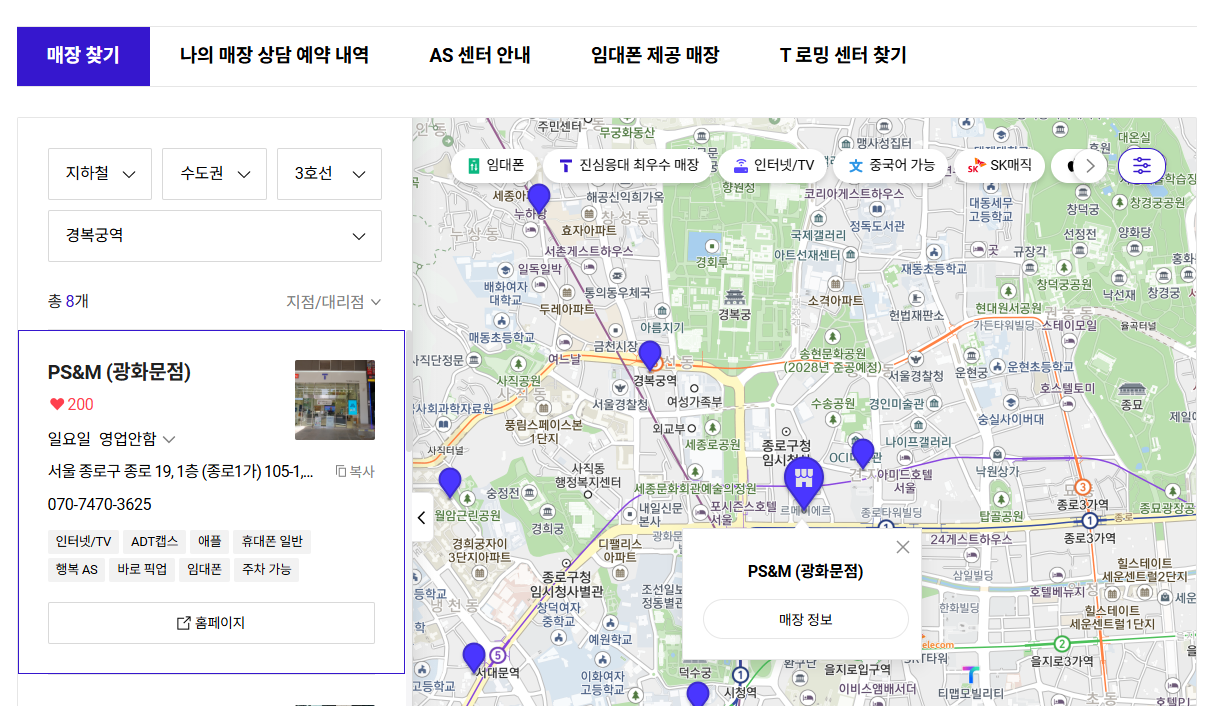The height and width of the screenshot is (706, 1211).
Task: Click the store address text 서울 종로구 종로 19
Action: [x=181, y=472]
